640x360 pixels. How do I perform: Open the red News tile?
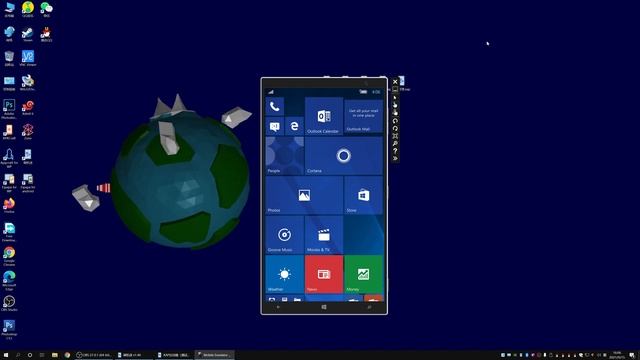pos(324,274)
